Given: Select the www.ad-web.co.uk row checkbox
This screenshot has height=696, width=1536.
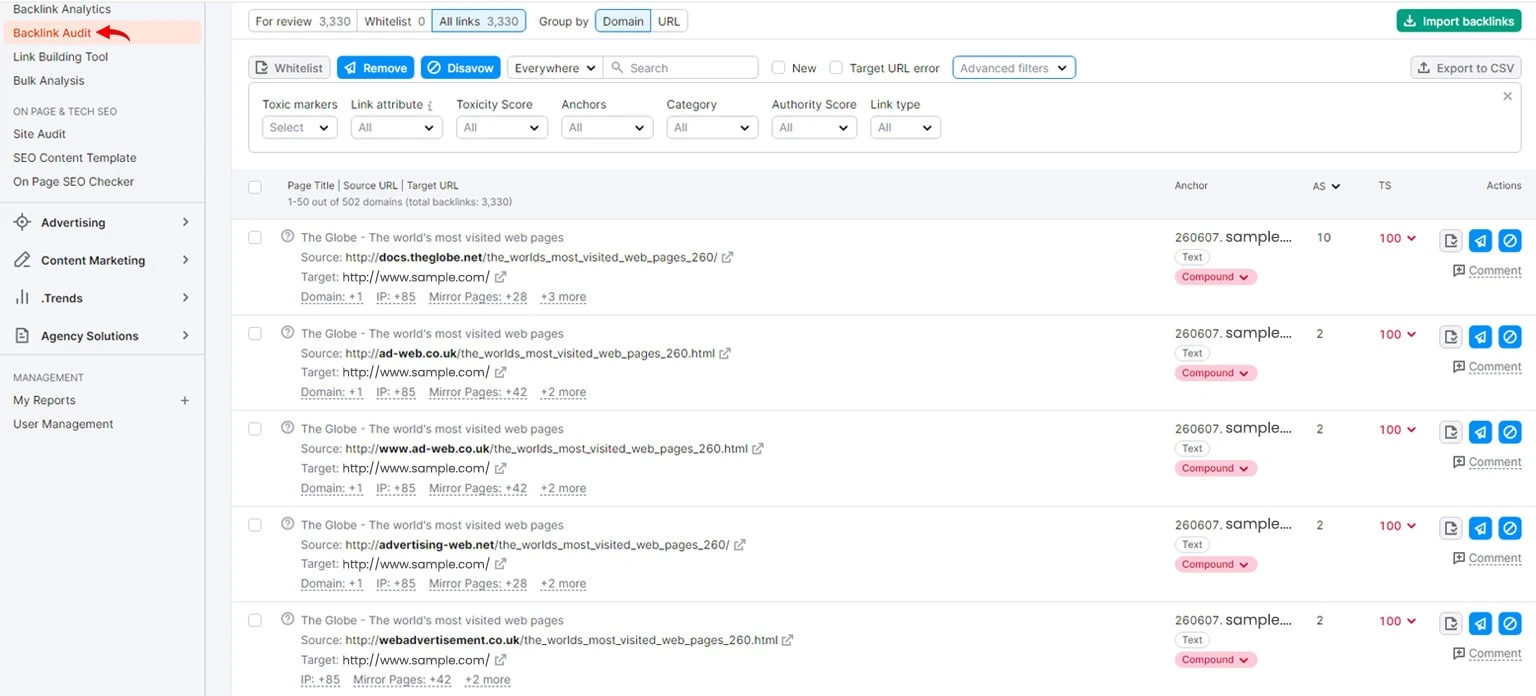Looking at the screenshot, I should (x=255, y=428).
